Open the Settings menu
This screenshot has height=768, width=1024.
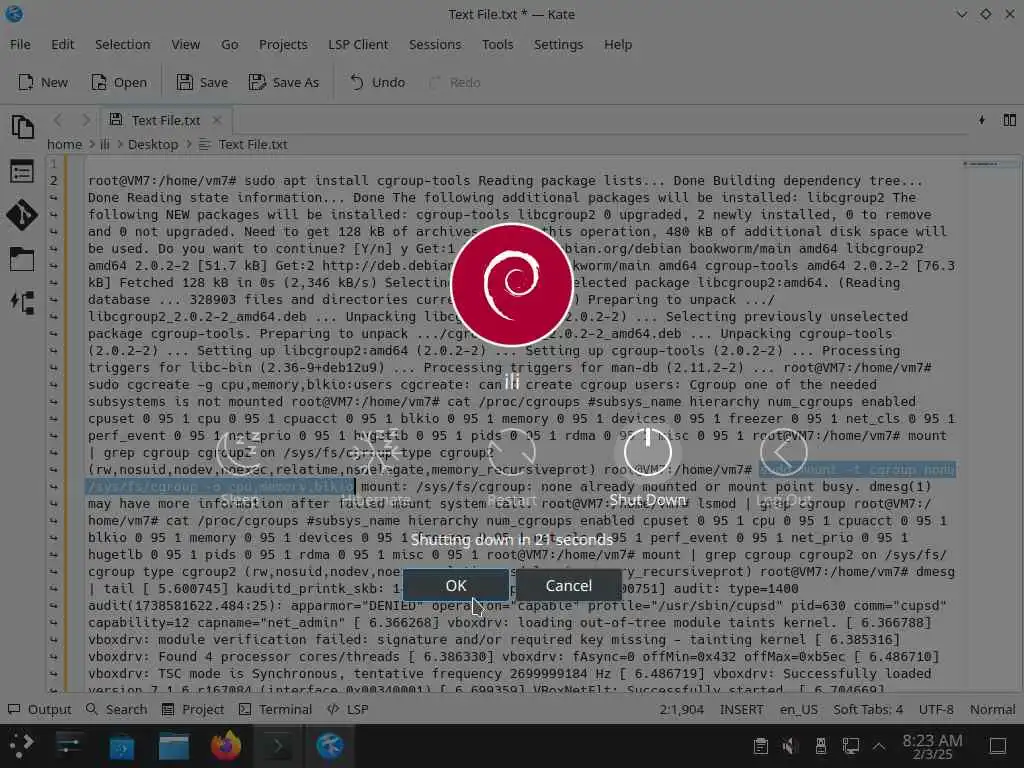click(x=558, y=44)
